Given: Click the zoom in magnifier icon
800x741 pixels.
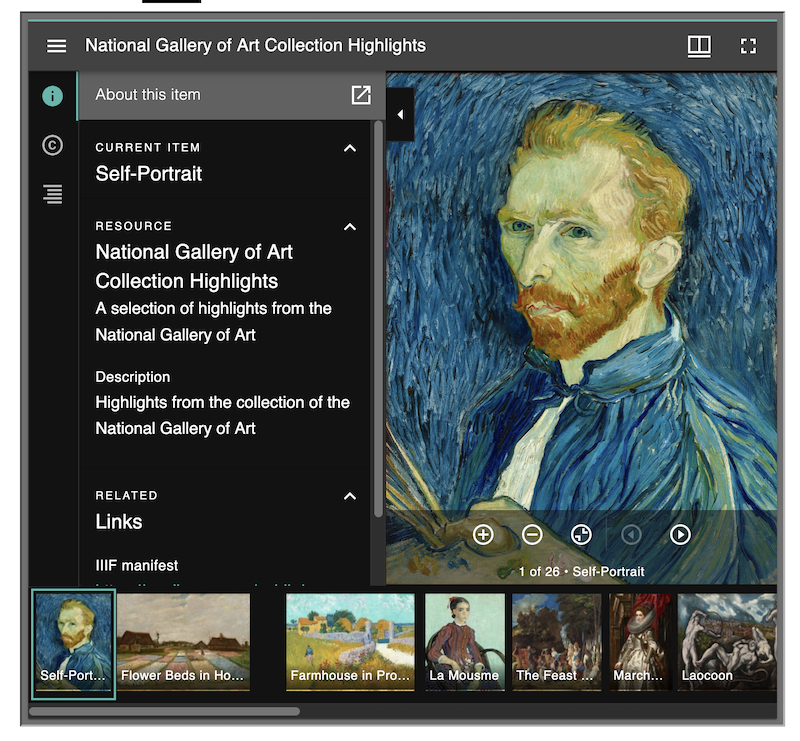Looking at the screenshot, I should tap(484, 535).
